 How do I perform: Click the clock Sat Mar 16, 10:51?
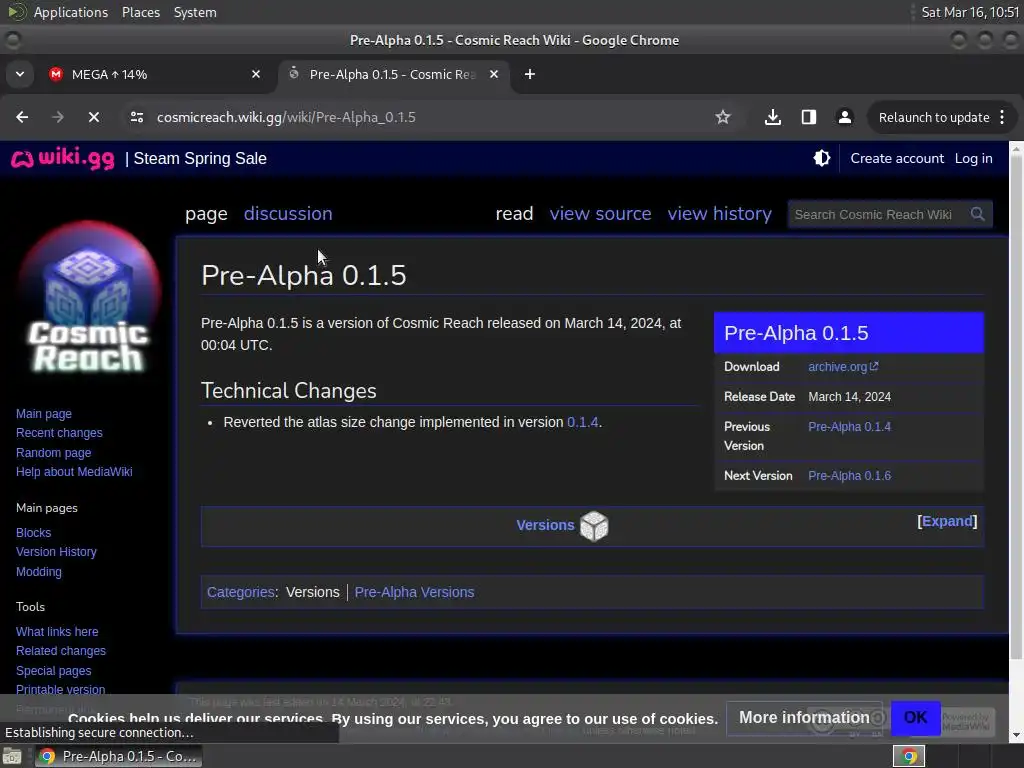pyautogui.click(x=970, y=12)
